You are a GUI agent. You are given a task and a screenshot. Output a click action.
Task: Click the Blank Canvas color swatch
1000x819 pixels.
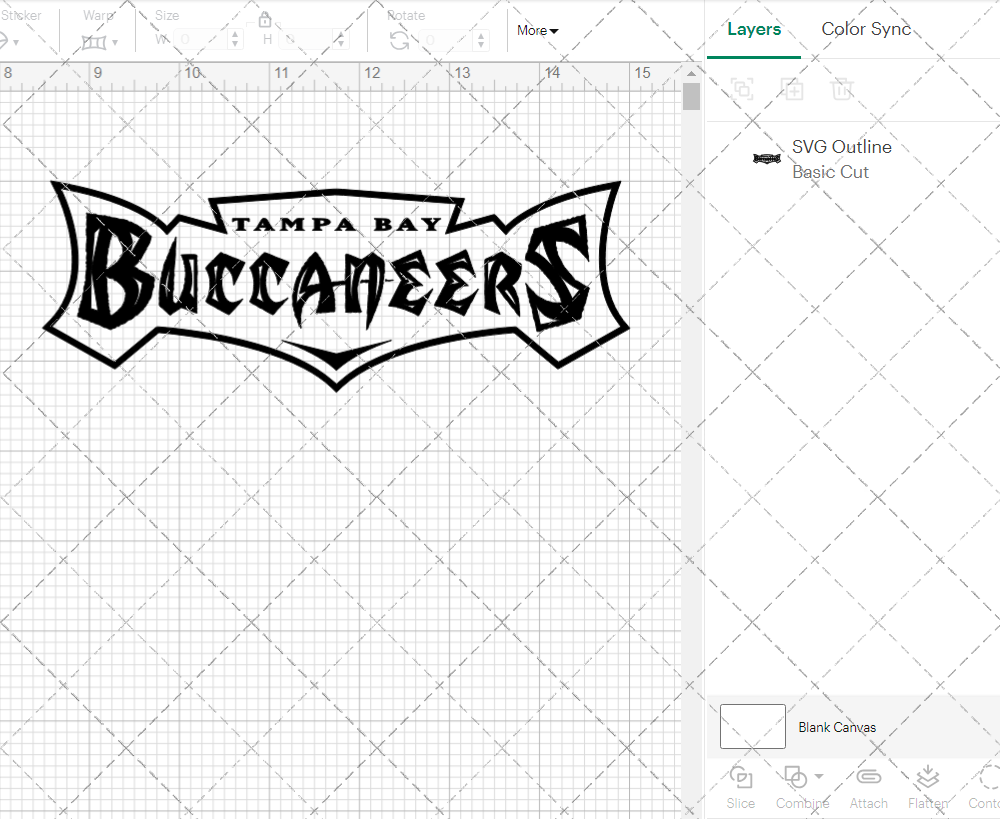[x=752, y=727]
